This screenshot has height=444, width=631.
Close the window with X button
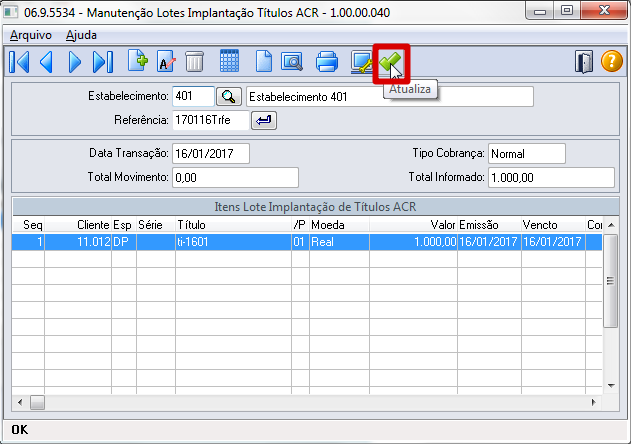(x=604, y=10)
